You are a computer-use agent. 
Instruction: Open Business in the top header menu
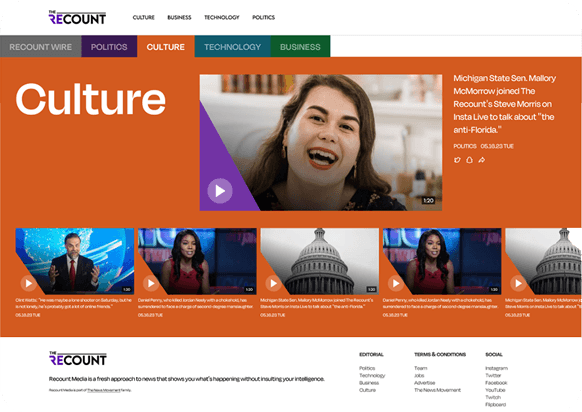pyautogui.click(x=179, y=17)
